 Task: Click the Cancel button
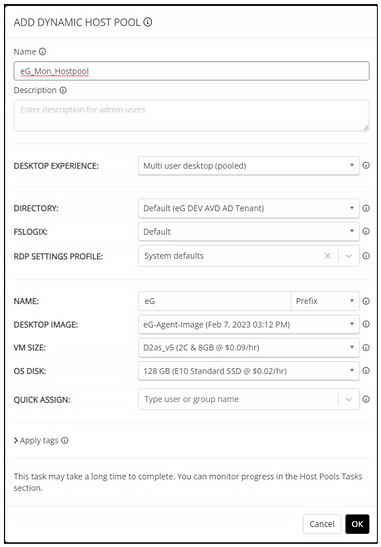(x=322, y=524)
